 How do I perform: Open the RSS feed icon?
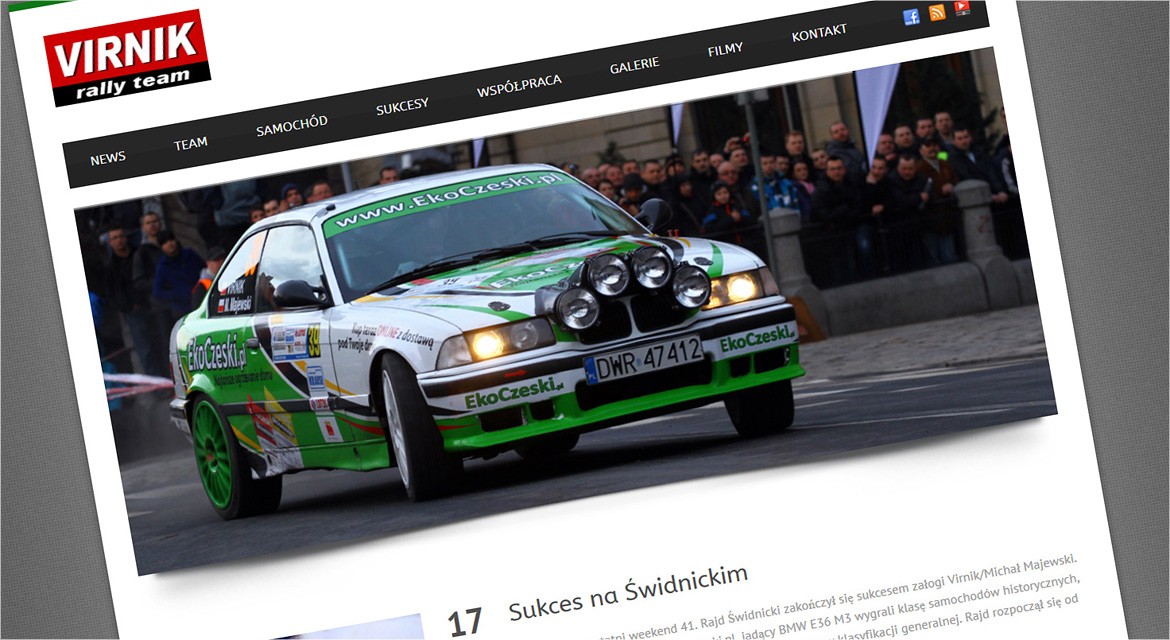pos(937,13)
